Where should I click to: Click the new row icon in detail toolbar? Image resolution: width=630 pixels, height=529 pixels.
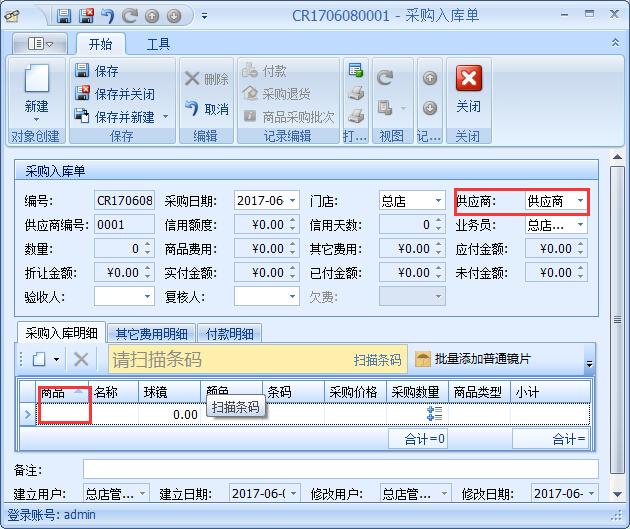pyautogui.click(x=39, y=359)
